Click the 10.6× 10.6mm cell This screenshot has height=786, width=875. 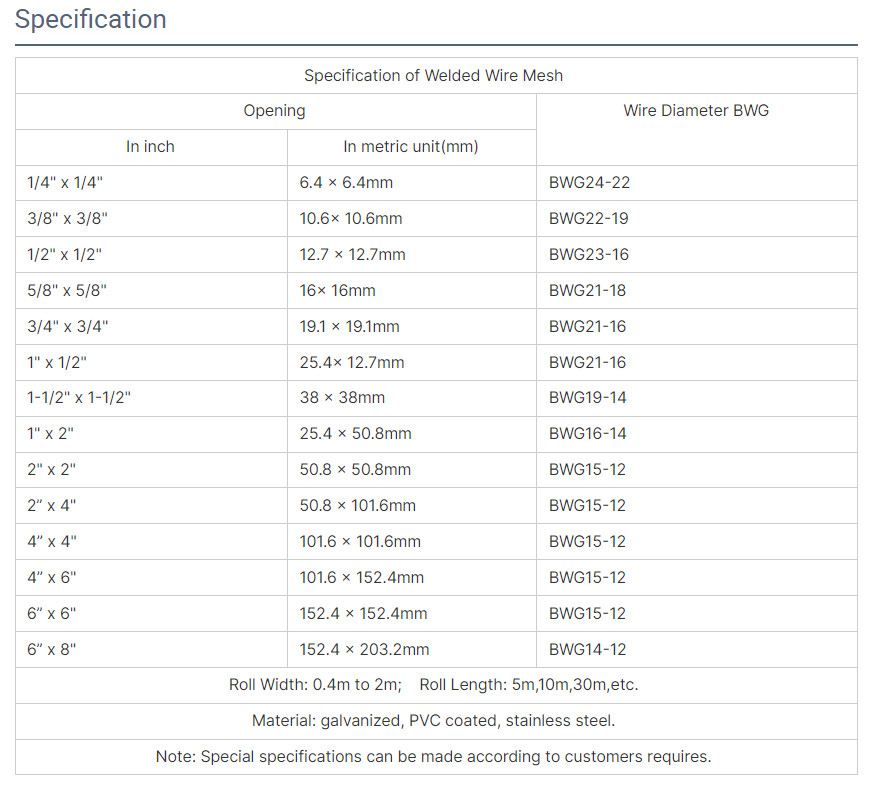pos(351,219)
